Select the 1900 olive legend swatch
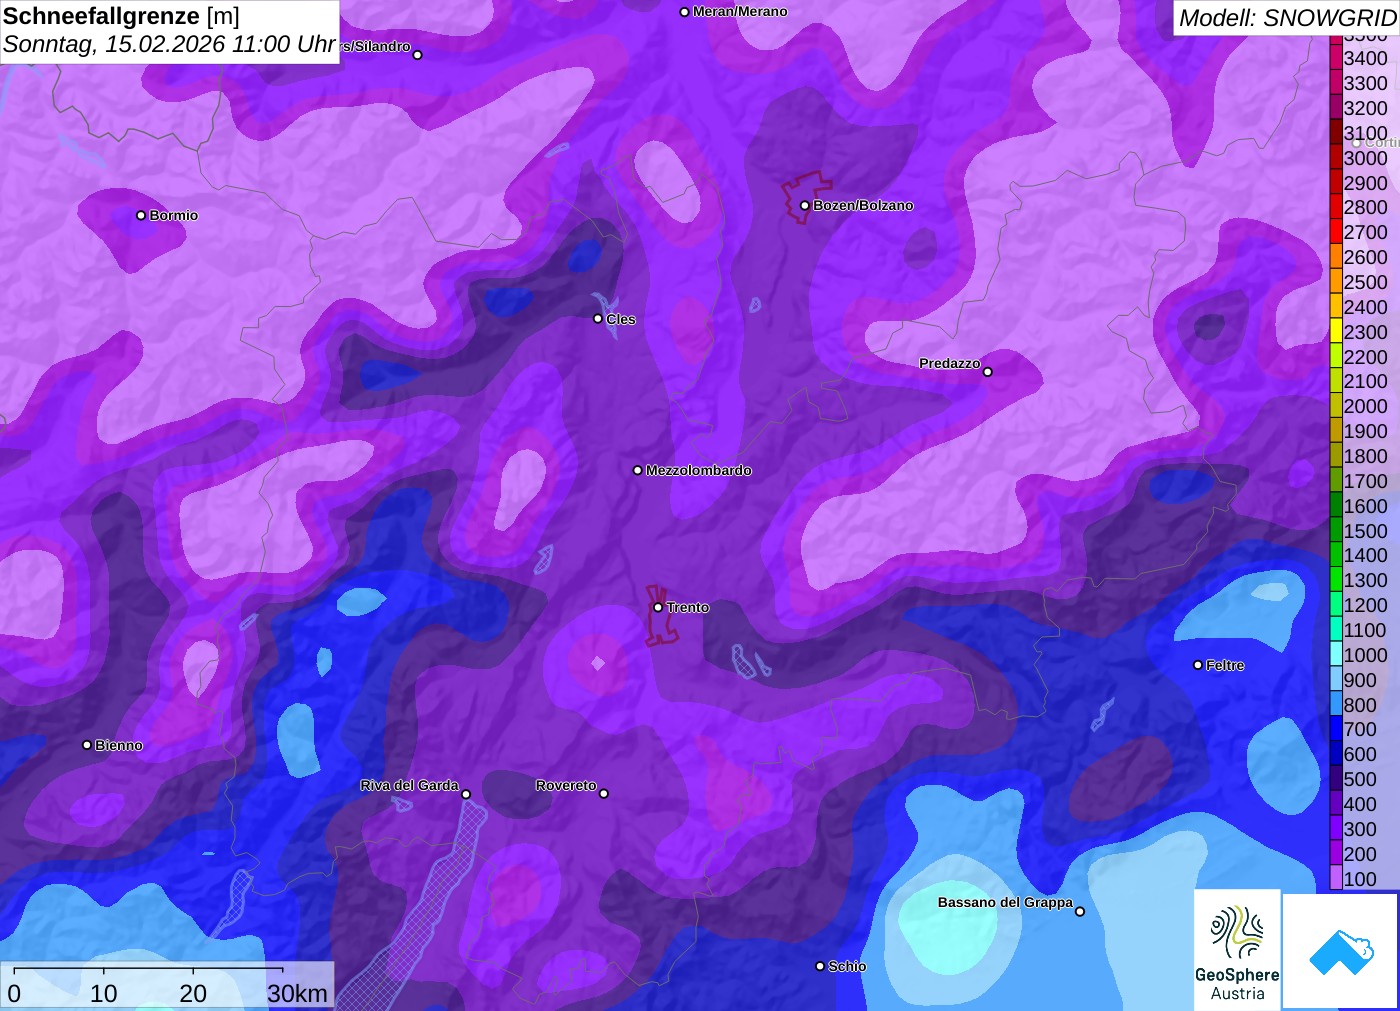The width and height of the screenshot is (1400, 1011). 1336,430
